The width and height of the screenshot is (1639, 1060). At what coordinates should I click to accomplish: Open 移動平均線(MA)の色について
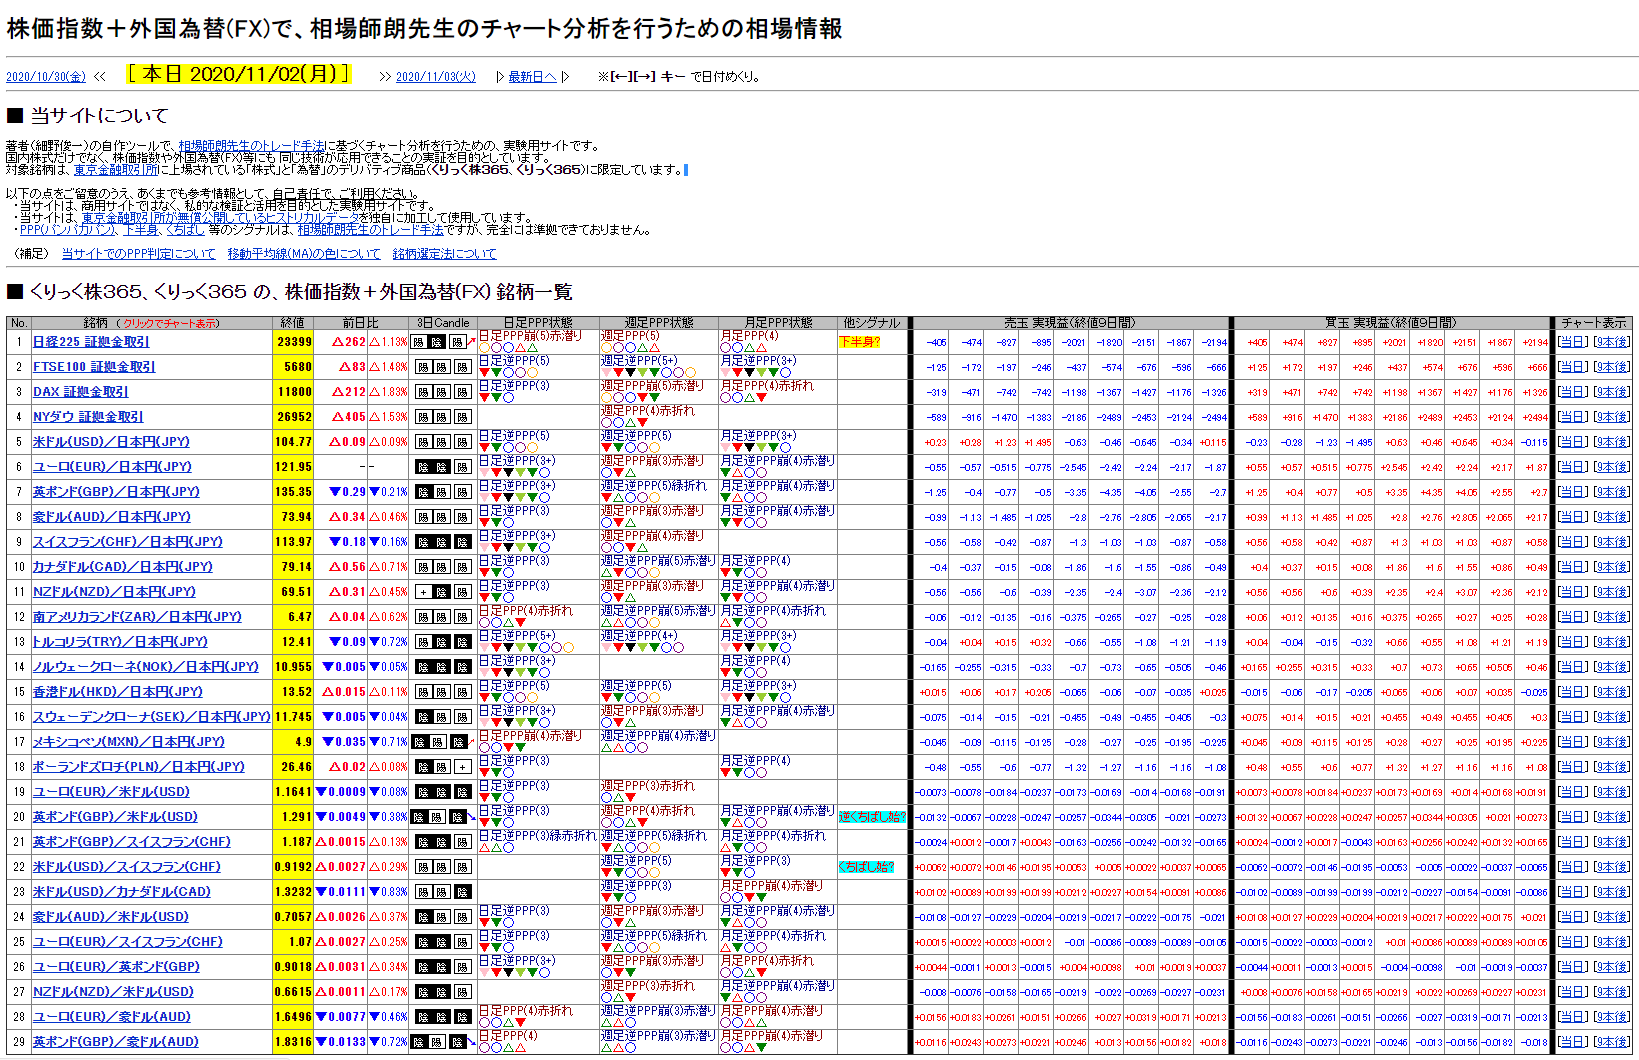(x=304, y=254)
